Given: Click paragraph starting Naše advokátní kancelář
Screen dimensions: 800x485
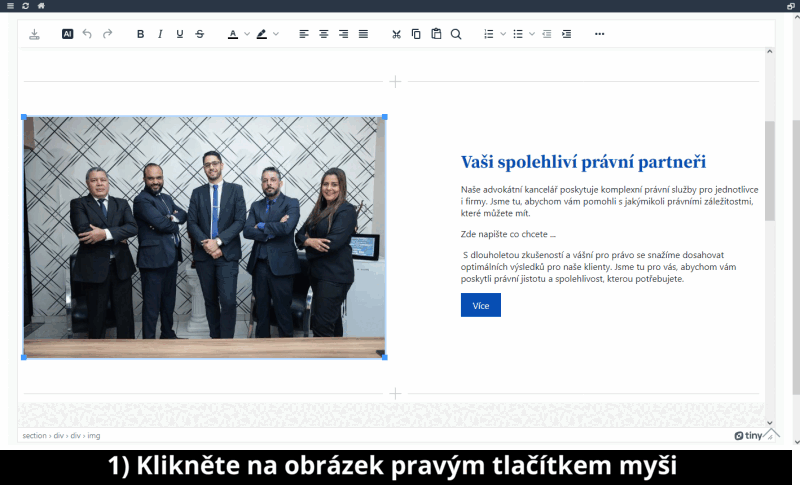Looking at the screenshot, I should pos(610,201).
